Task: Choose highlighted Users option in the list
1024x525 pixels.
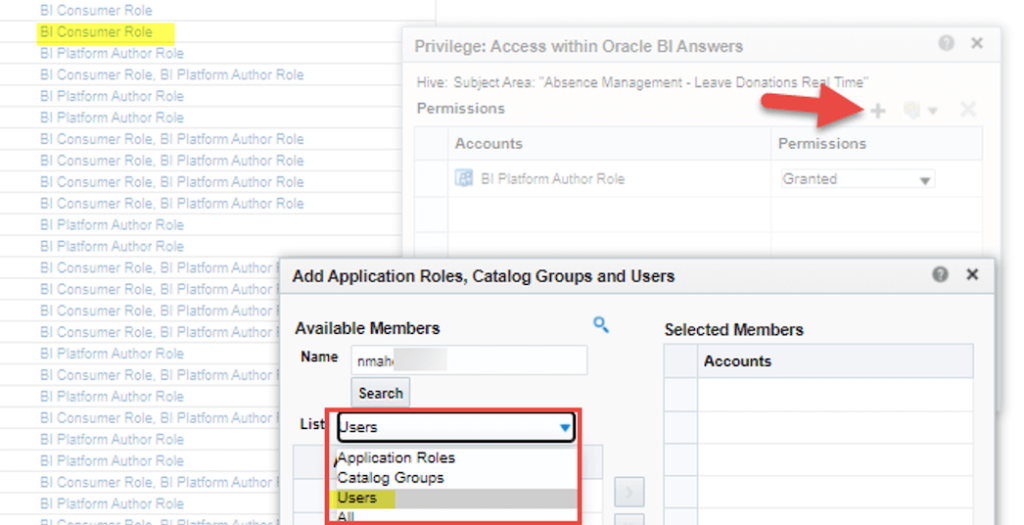Action: (456, 498)
